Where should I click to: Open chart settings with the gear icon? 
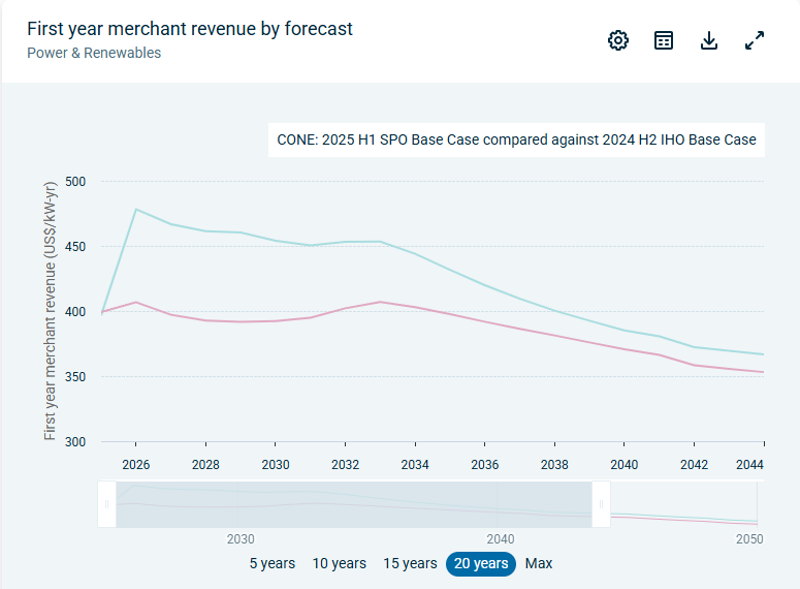(x=618, y=40)
